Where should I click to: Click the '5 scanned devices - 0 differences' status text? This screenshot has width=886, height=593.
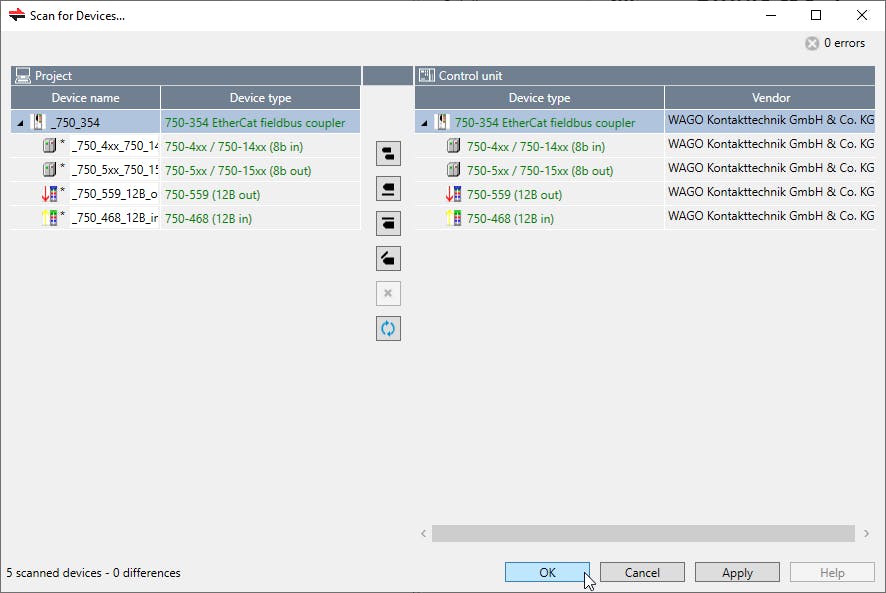point(93,573)
